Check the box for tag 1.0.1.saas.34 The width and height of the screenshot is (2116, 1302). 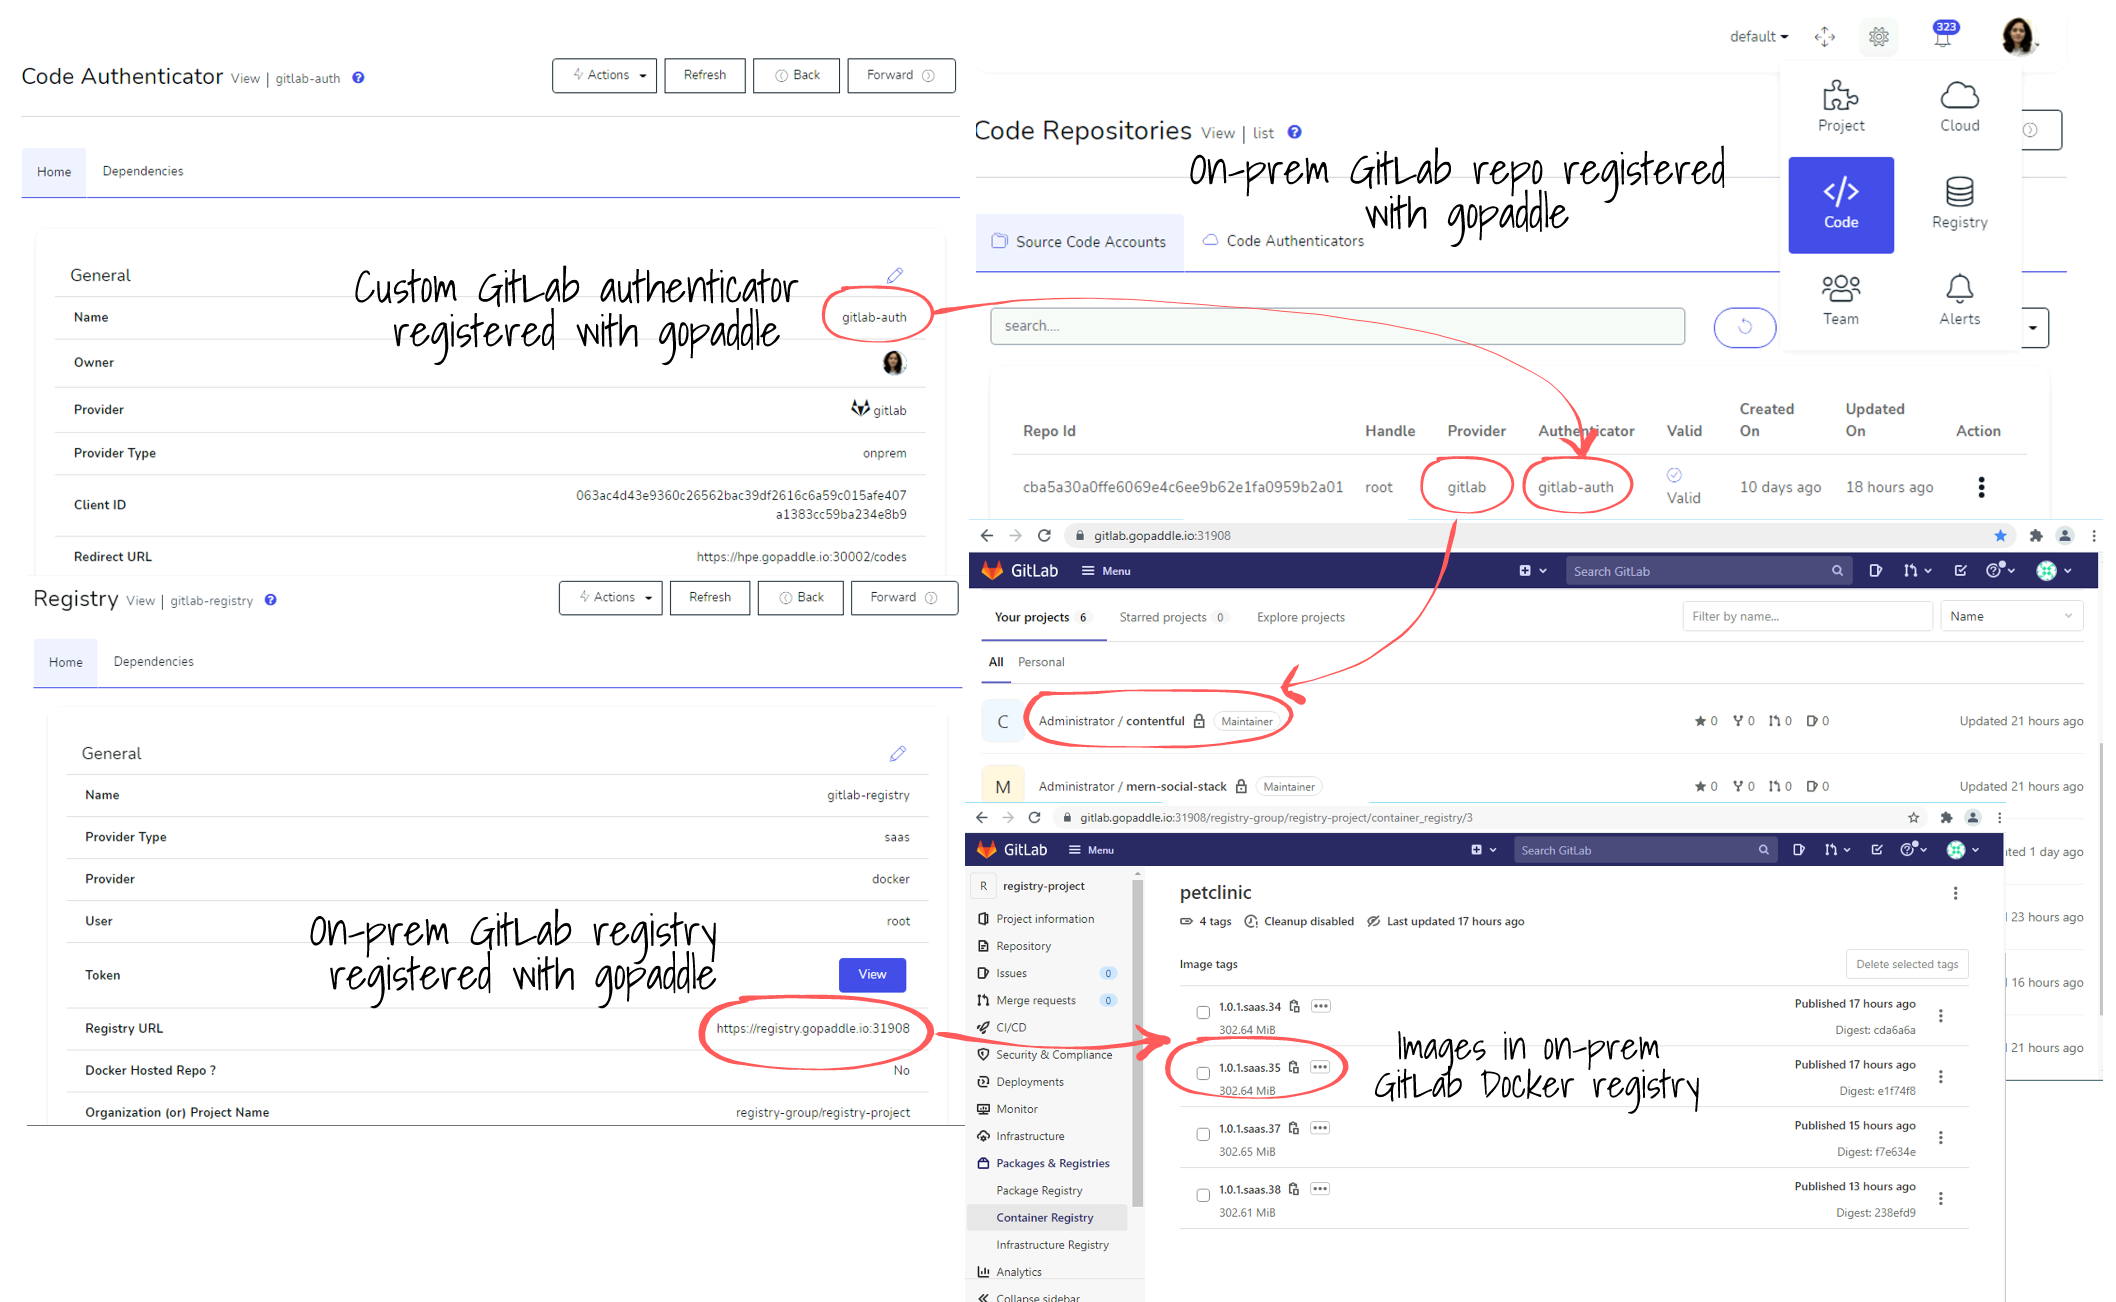(x=1203, y=1013)
